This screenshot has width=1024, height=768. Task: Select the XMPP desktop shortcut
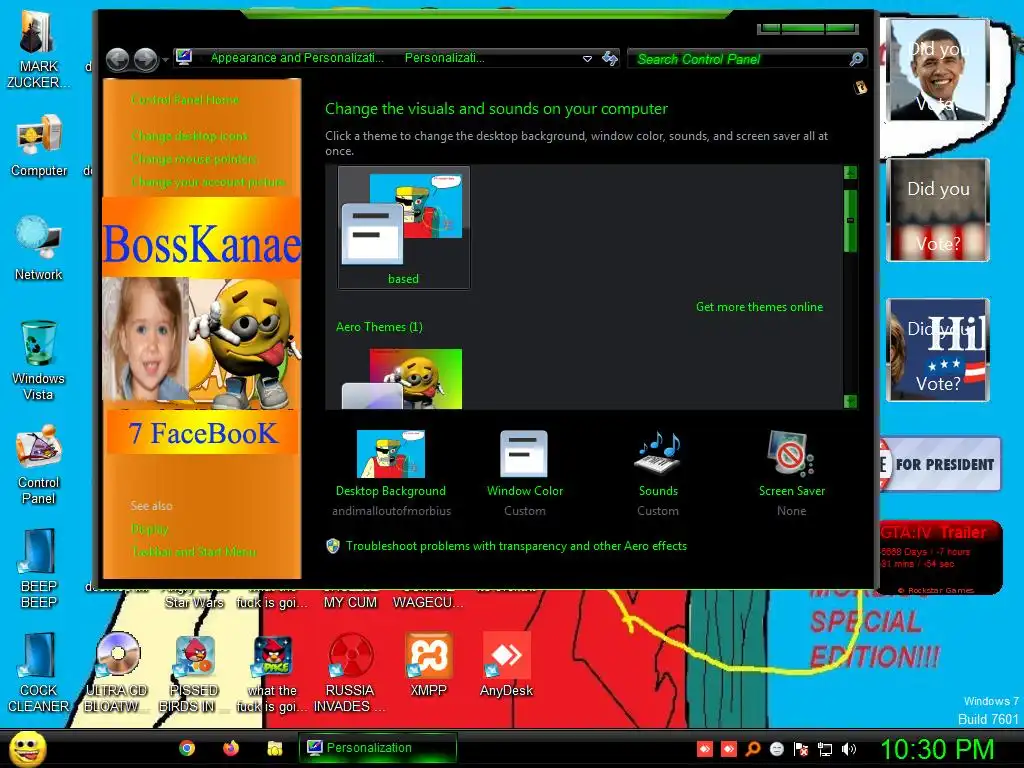(x=428, y=664)
